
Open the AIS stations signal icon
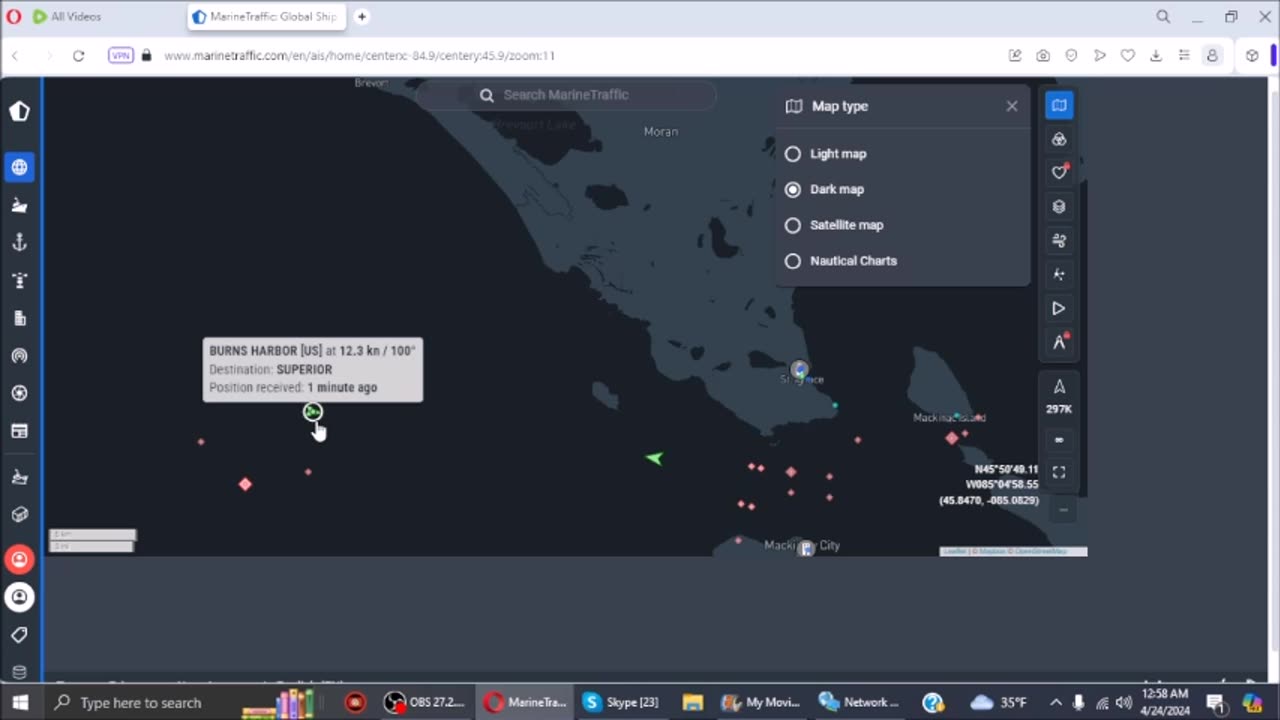(20, 355)
